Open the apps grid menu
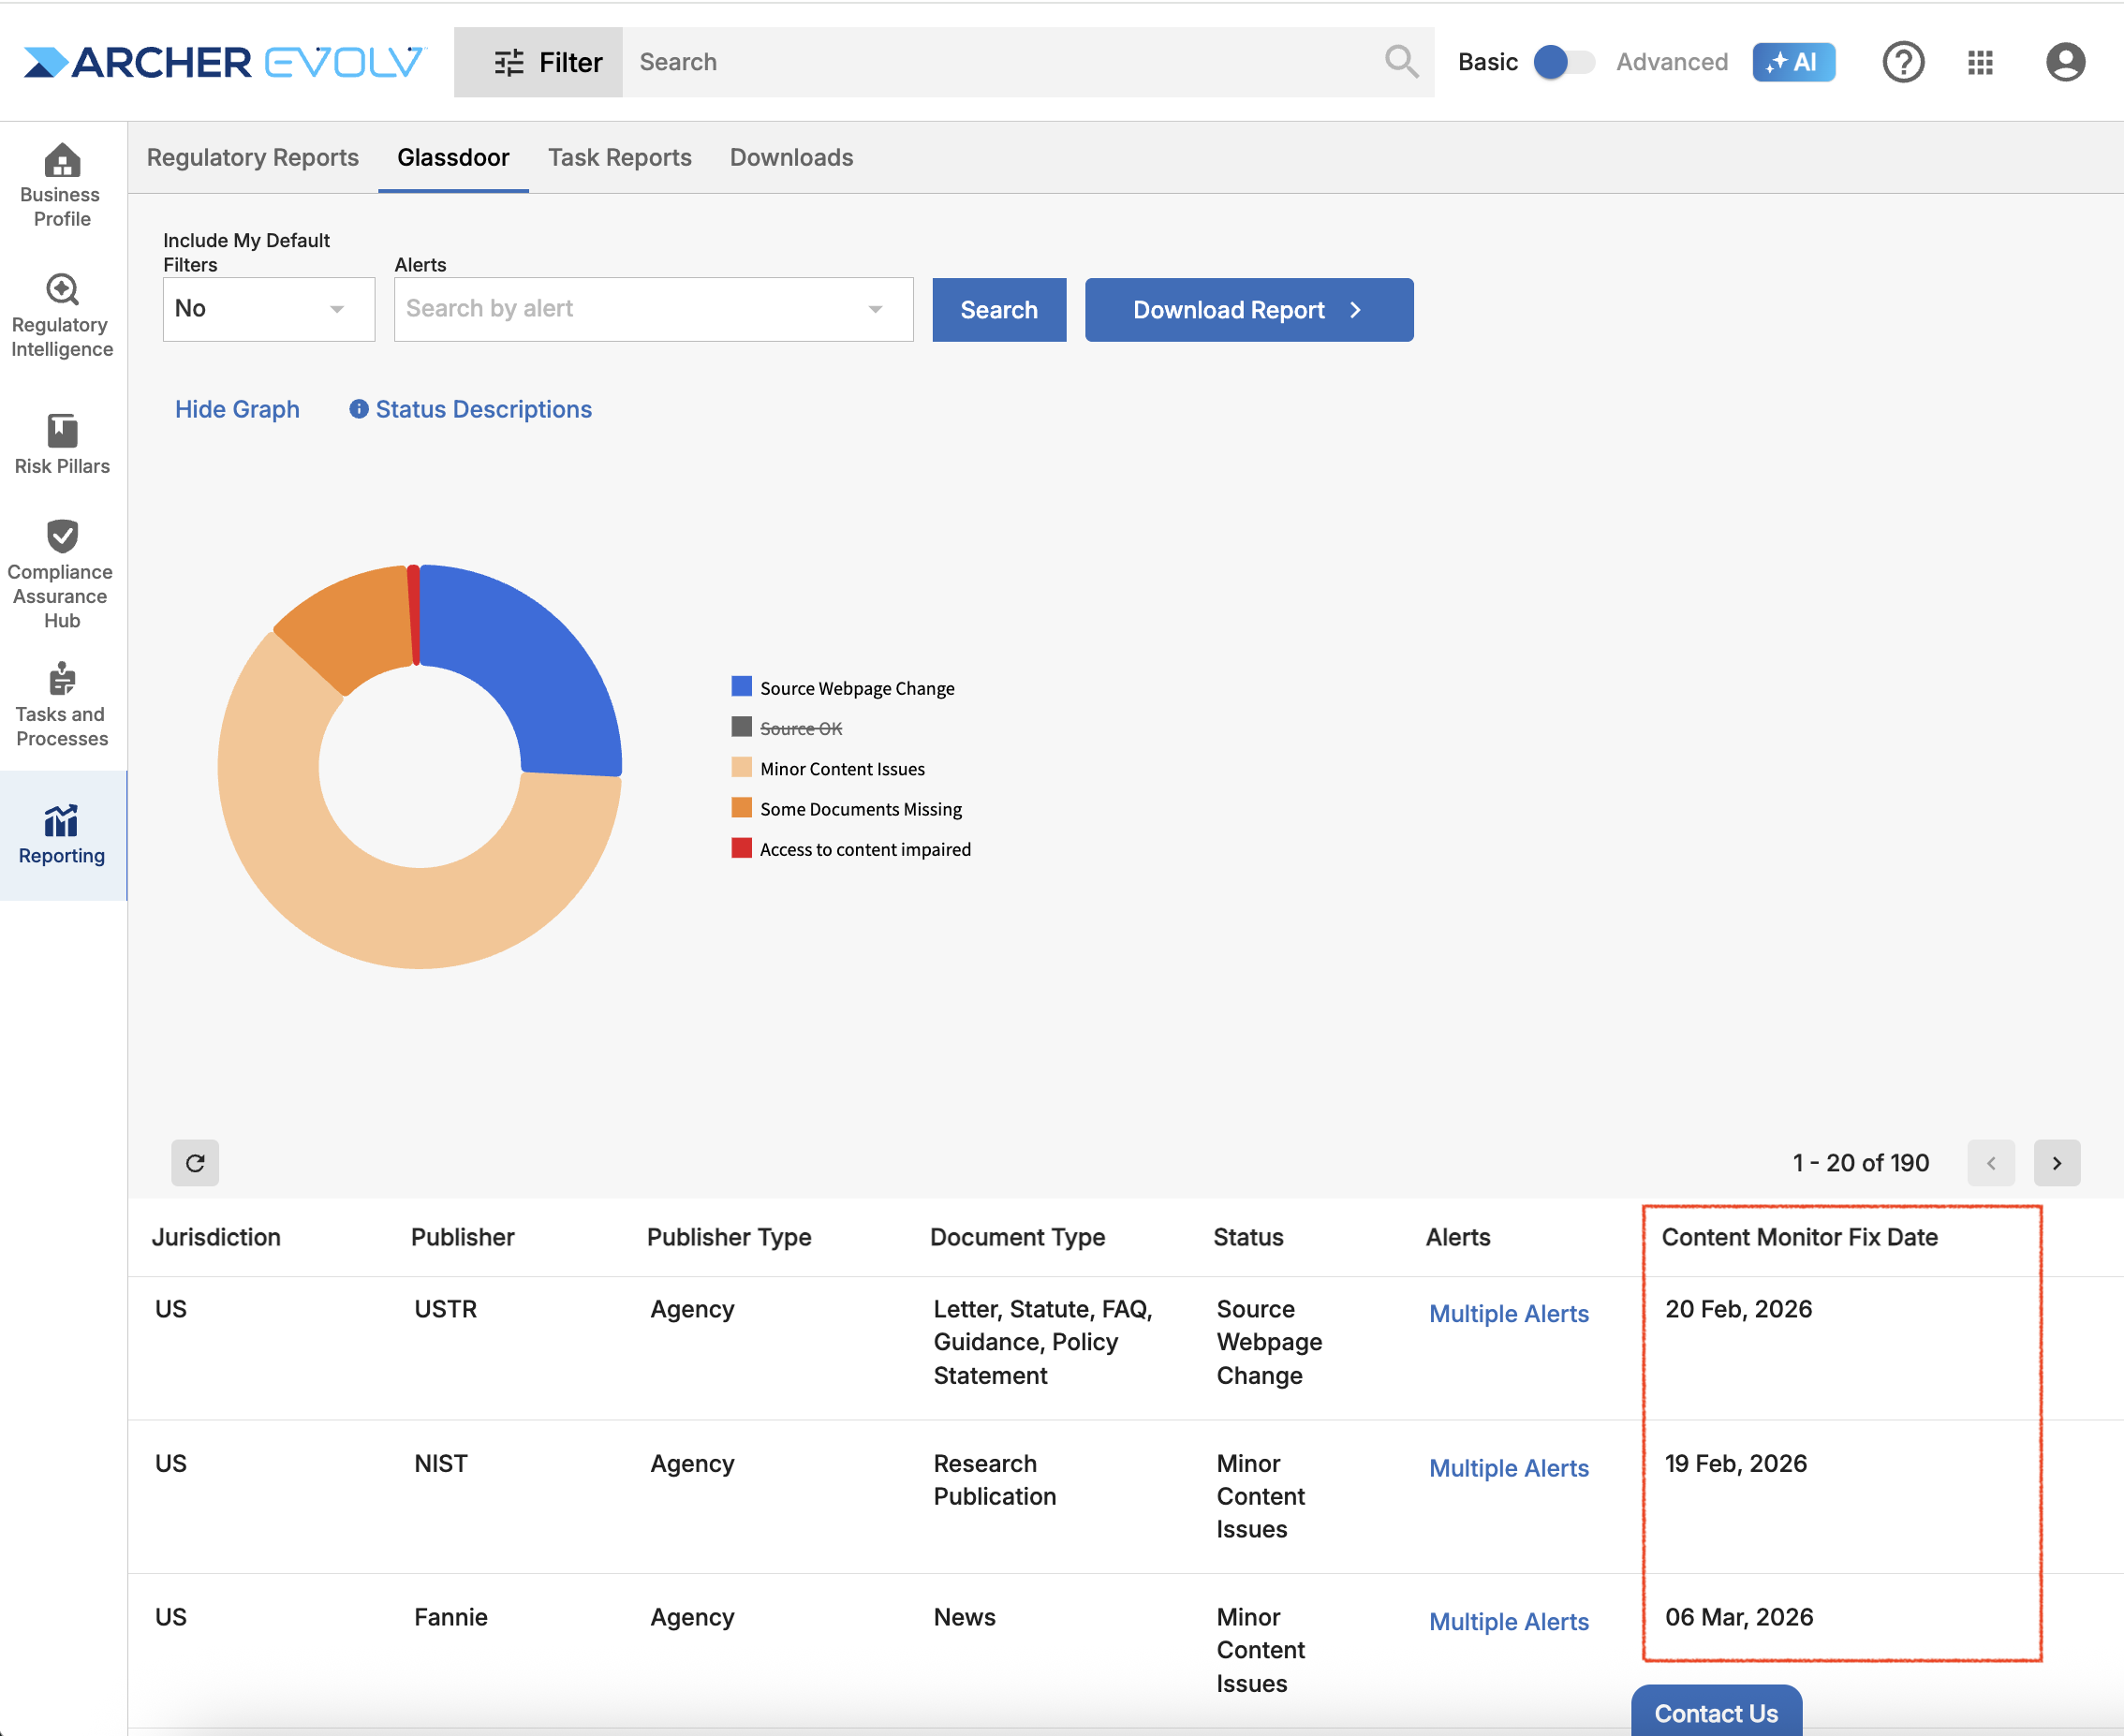 (x=1980, y=62)
